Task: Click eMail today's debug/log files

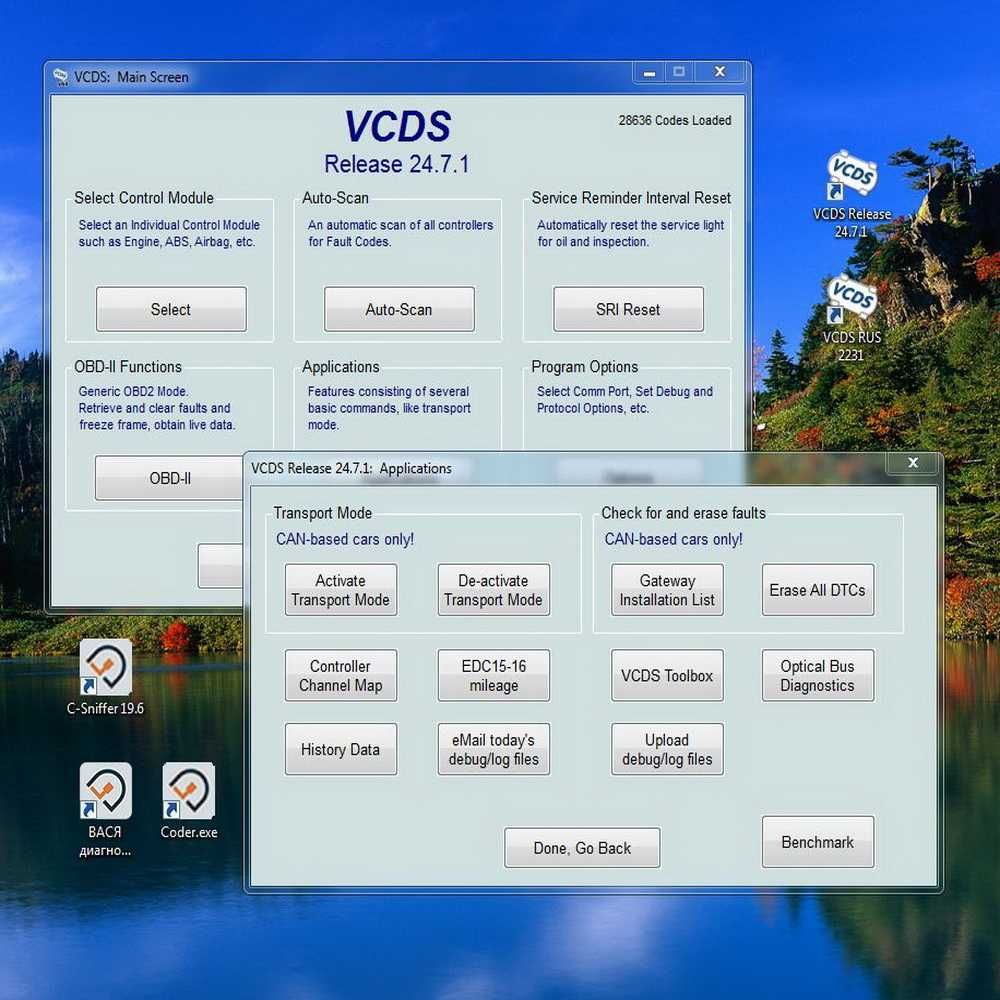Action: pos(494,749)
